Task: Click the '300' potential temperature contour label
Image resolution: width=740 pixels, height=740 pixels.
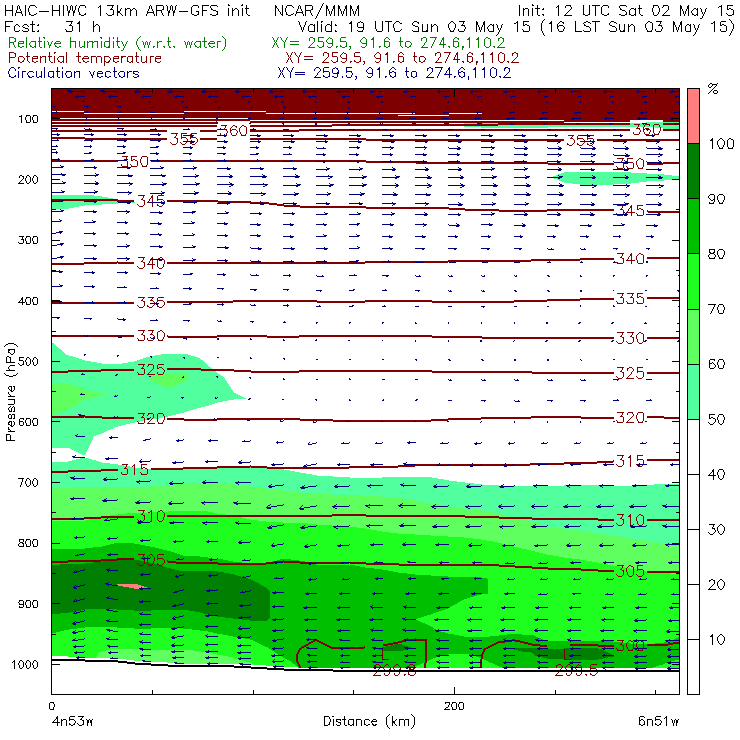Action: (x=630, y=645)
